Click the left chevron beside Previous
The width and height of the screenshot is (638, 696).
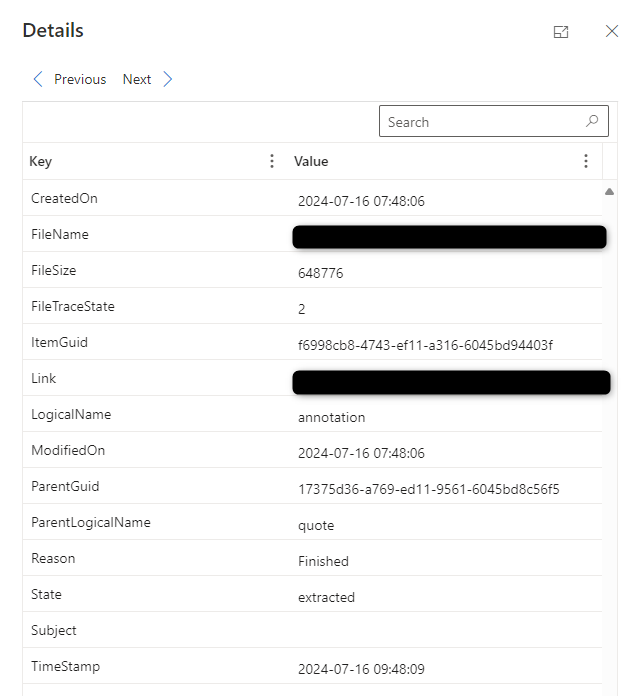click(x=38, y=79)
